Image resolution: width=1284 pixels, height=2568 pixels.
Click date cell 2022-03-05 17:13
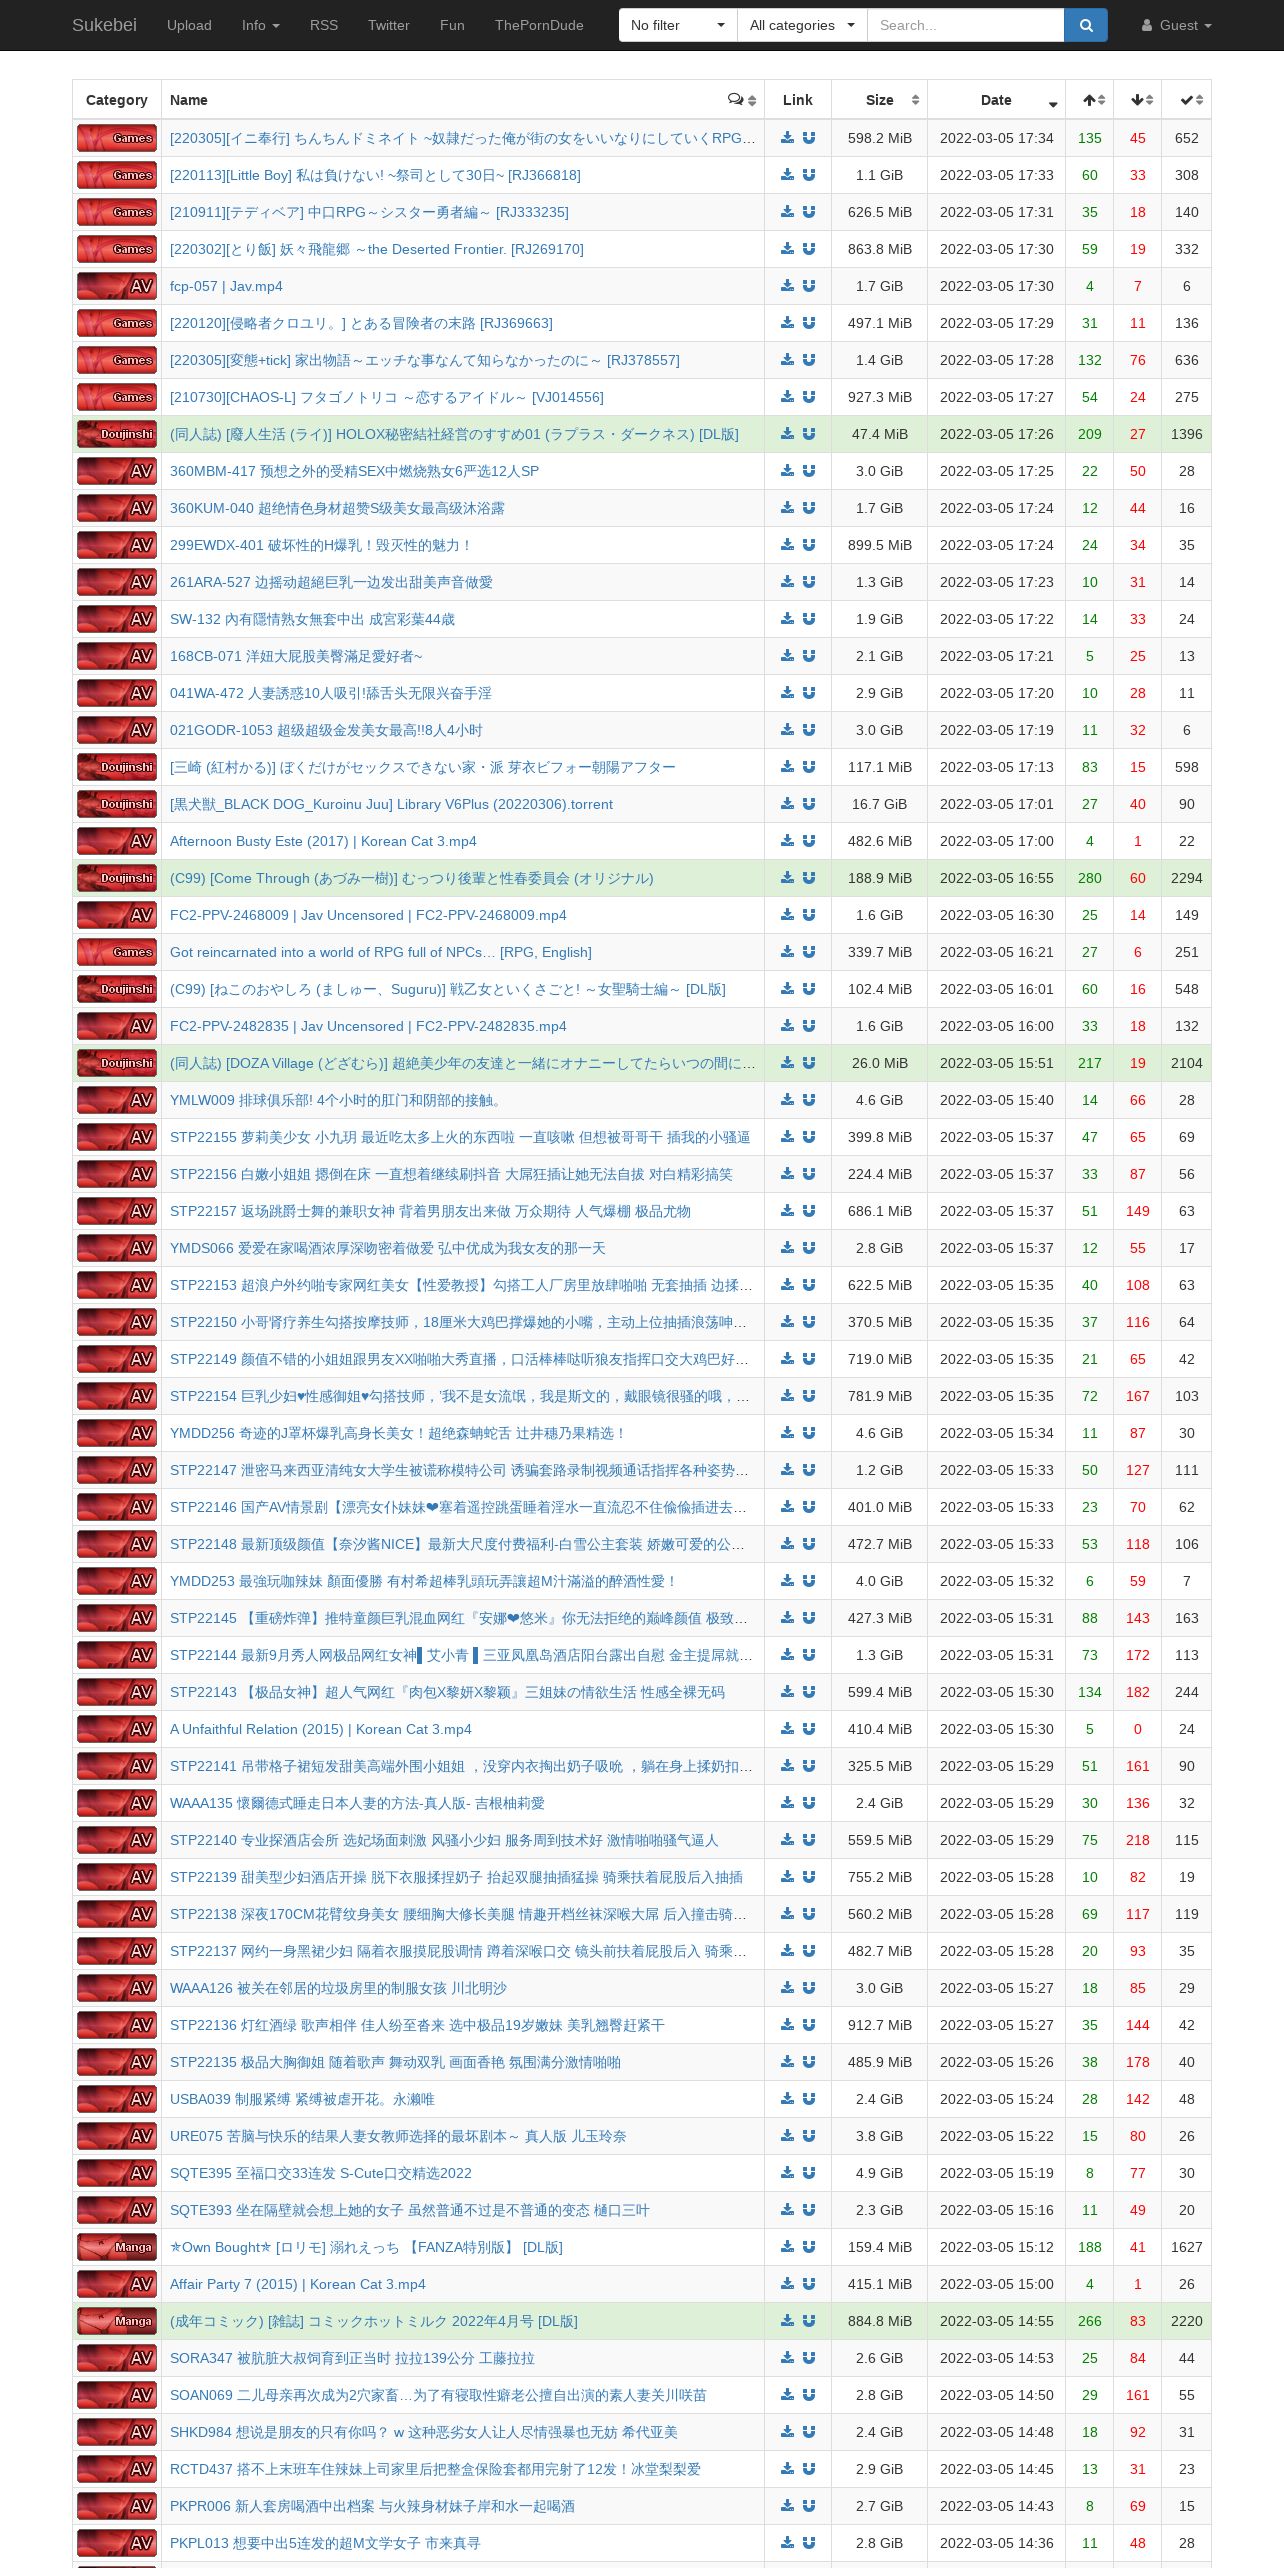click(997, 767)
